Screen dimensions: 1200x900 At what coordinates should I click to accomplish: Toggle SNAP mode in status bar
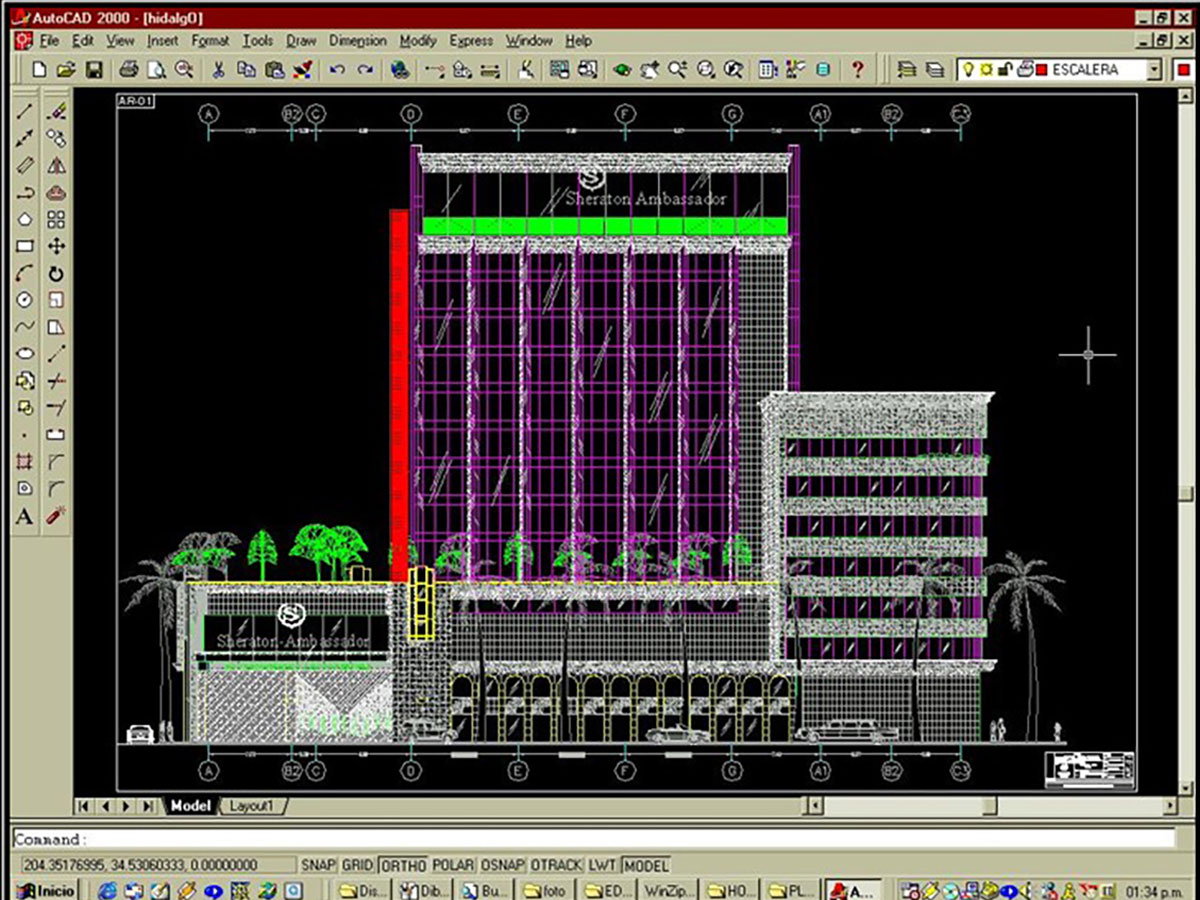pos(319,865)
